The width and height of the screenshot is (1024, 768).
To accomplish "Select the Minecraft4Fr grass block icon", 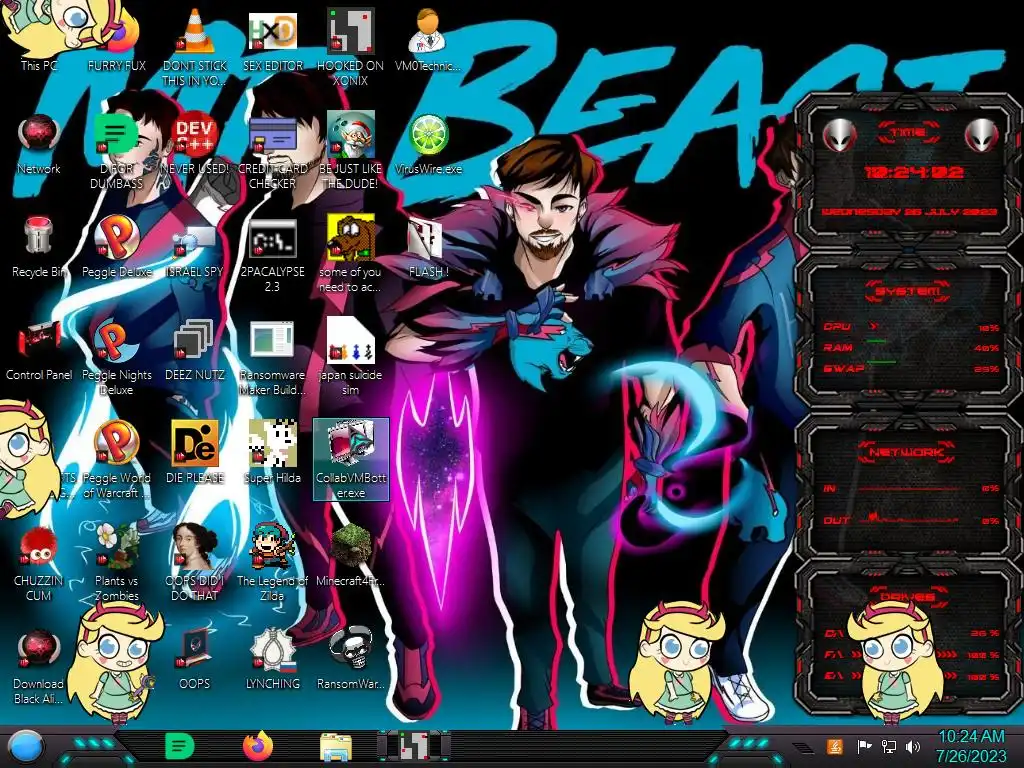I will (351, 556).
